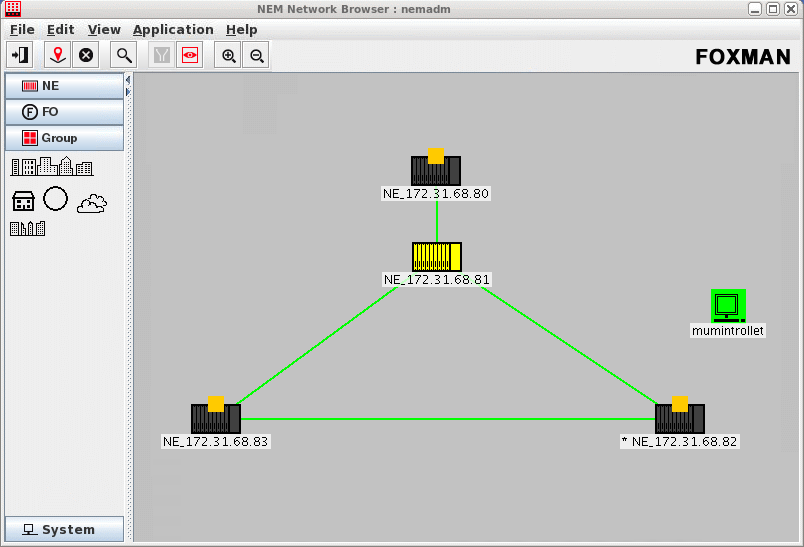
Task: Toggle the grayed filter funnel button
Action: click(x=161, y=56)
